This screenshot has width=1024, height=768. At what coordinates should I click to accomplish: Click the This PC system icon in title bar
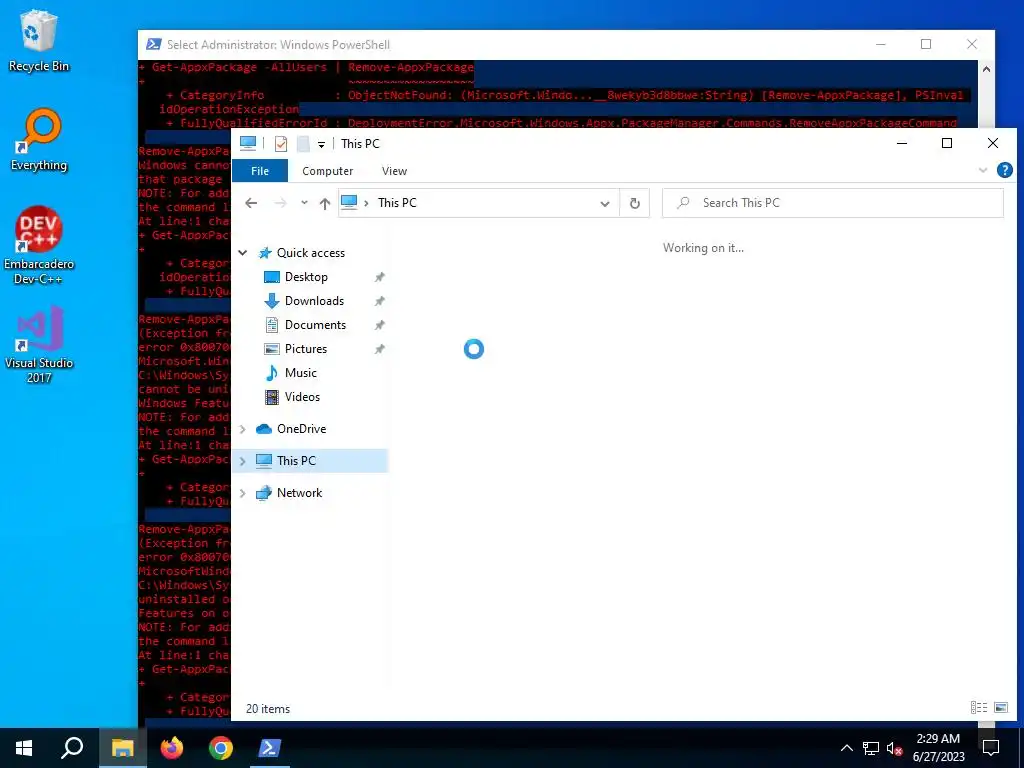coord(248,144)
